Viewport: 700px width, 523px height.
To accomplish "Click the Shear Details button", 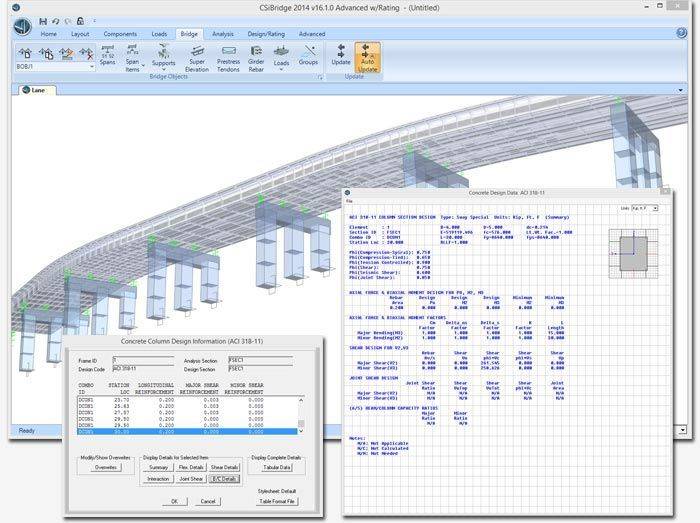I will point(224,467).
